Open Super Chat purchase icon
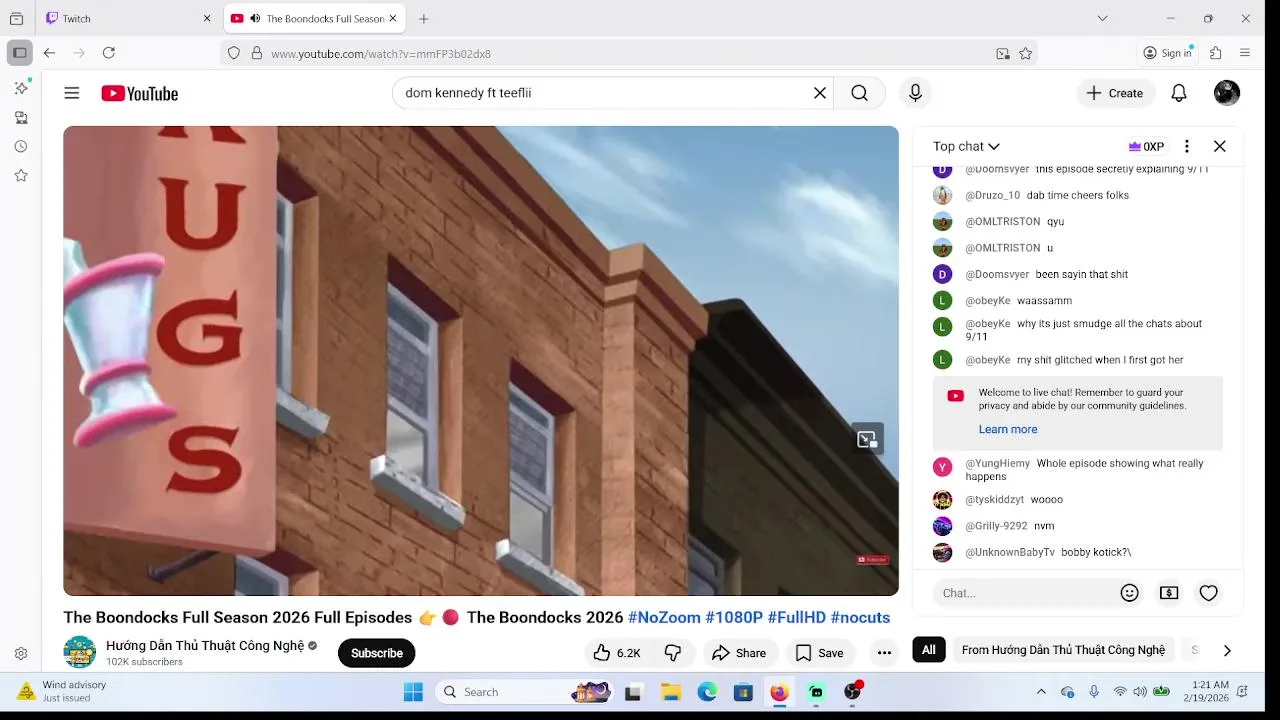 click(1169, 593)
